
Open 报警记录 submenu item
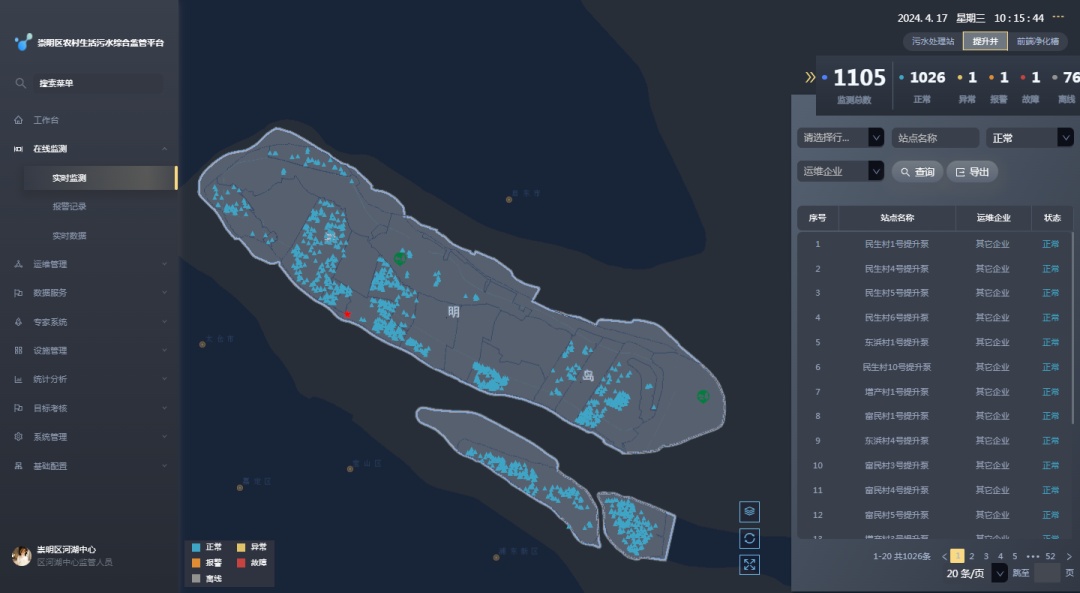[70, 207]
